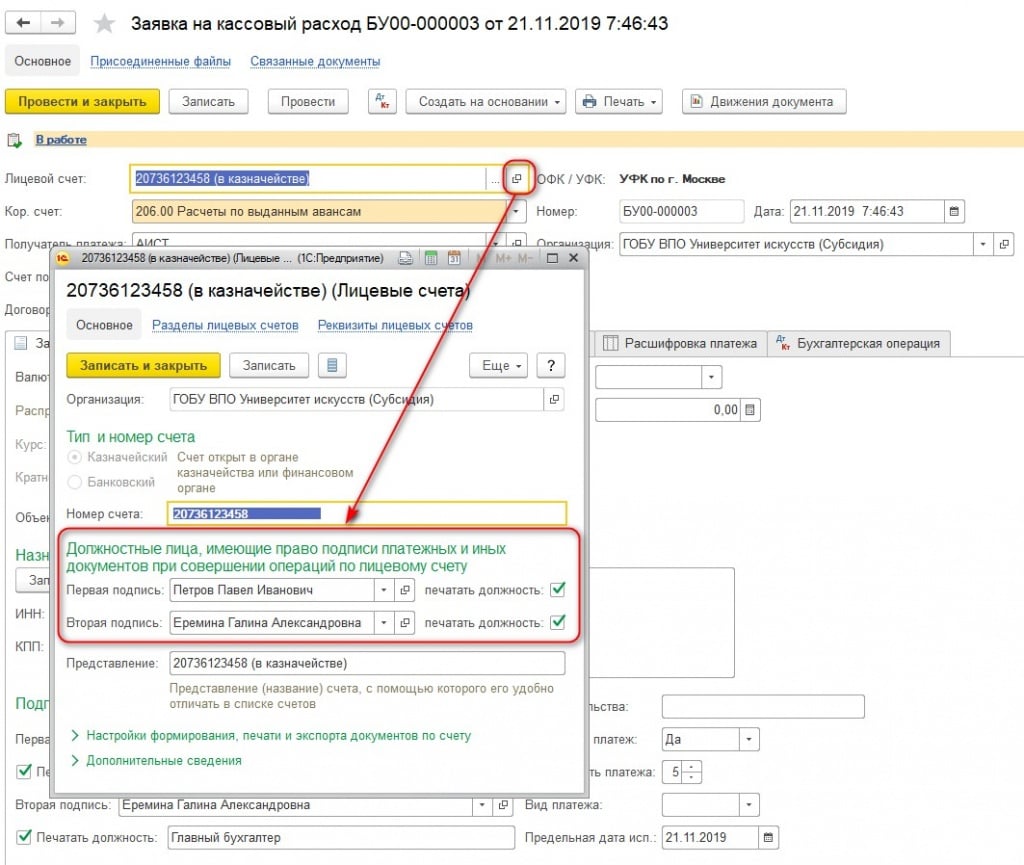Click the back navigation arrow
The image size is (1024, 865).
click(24, 23)
